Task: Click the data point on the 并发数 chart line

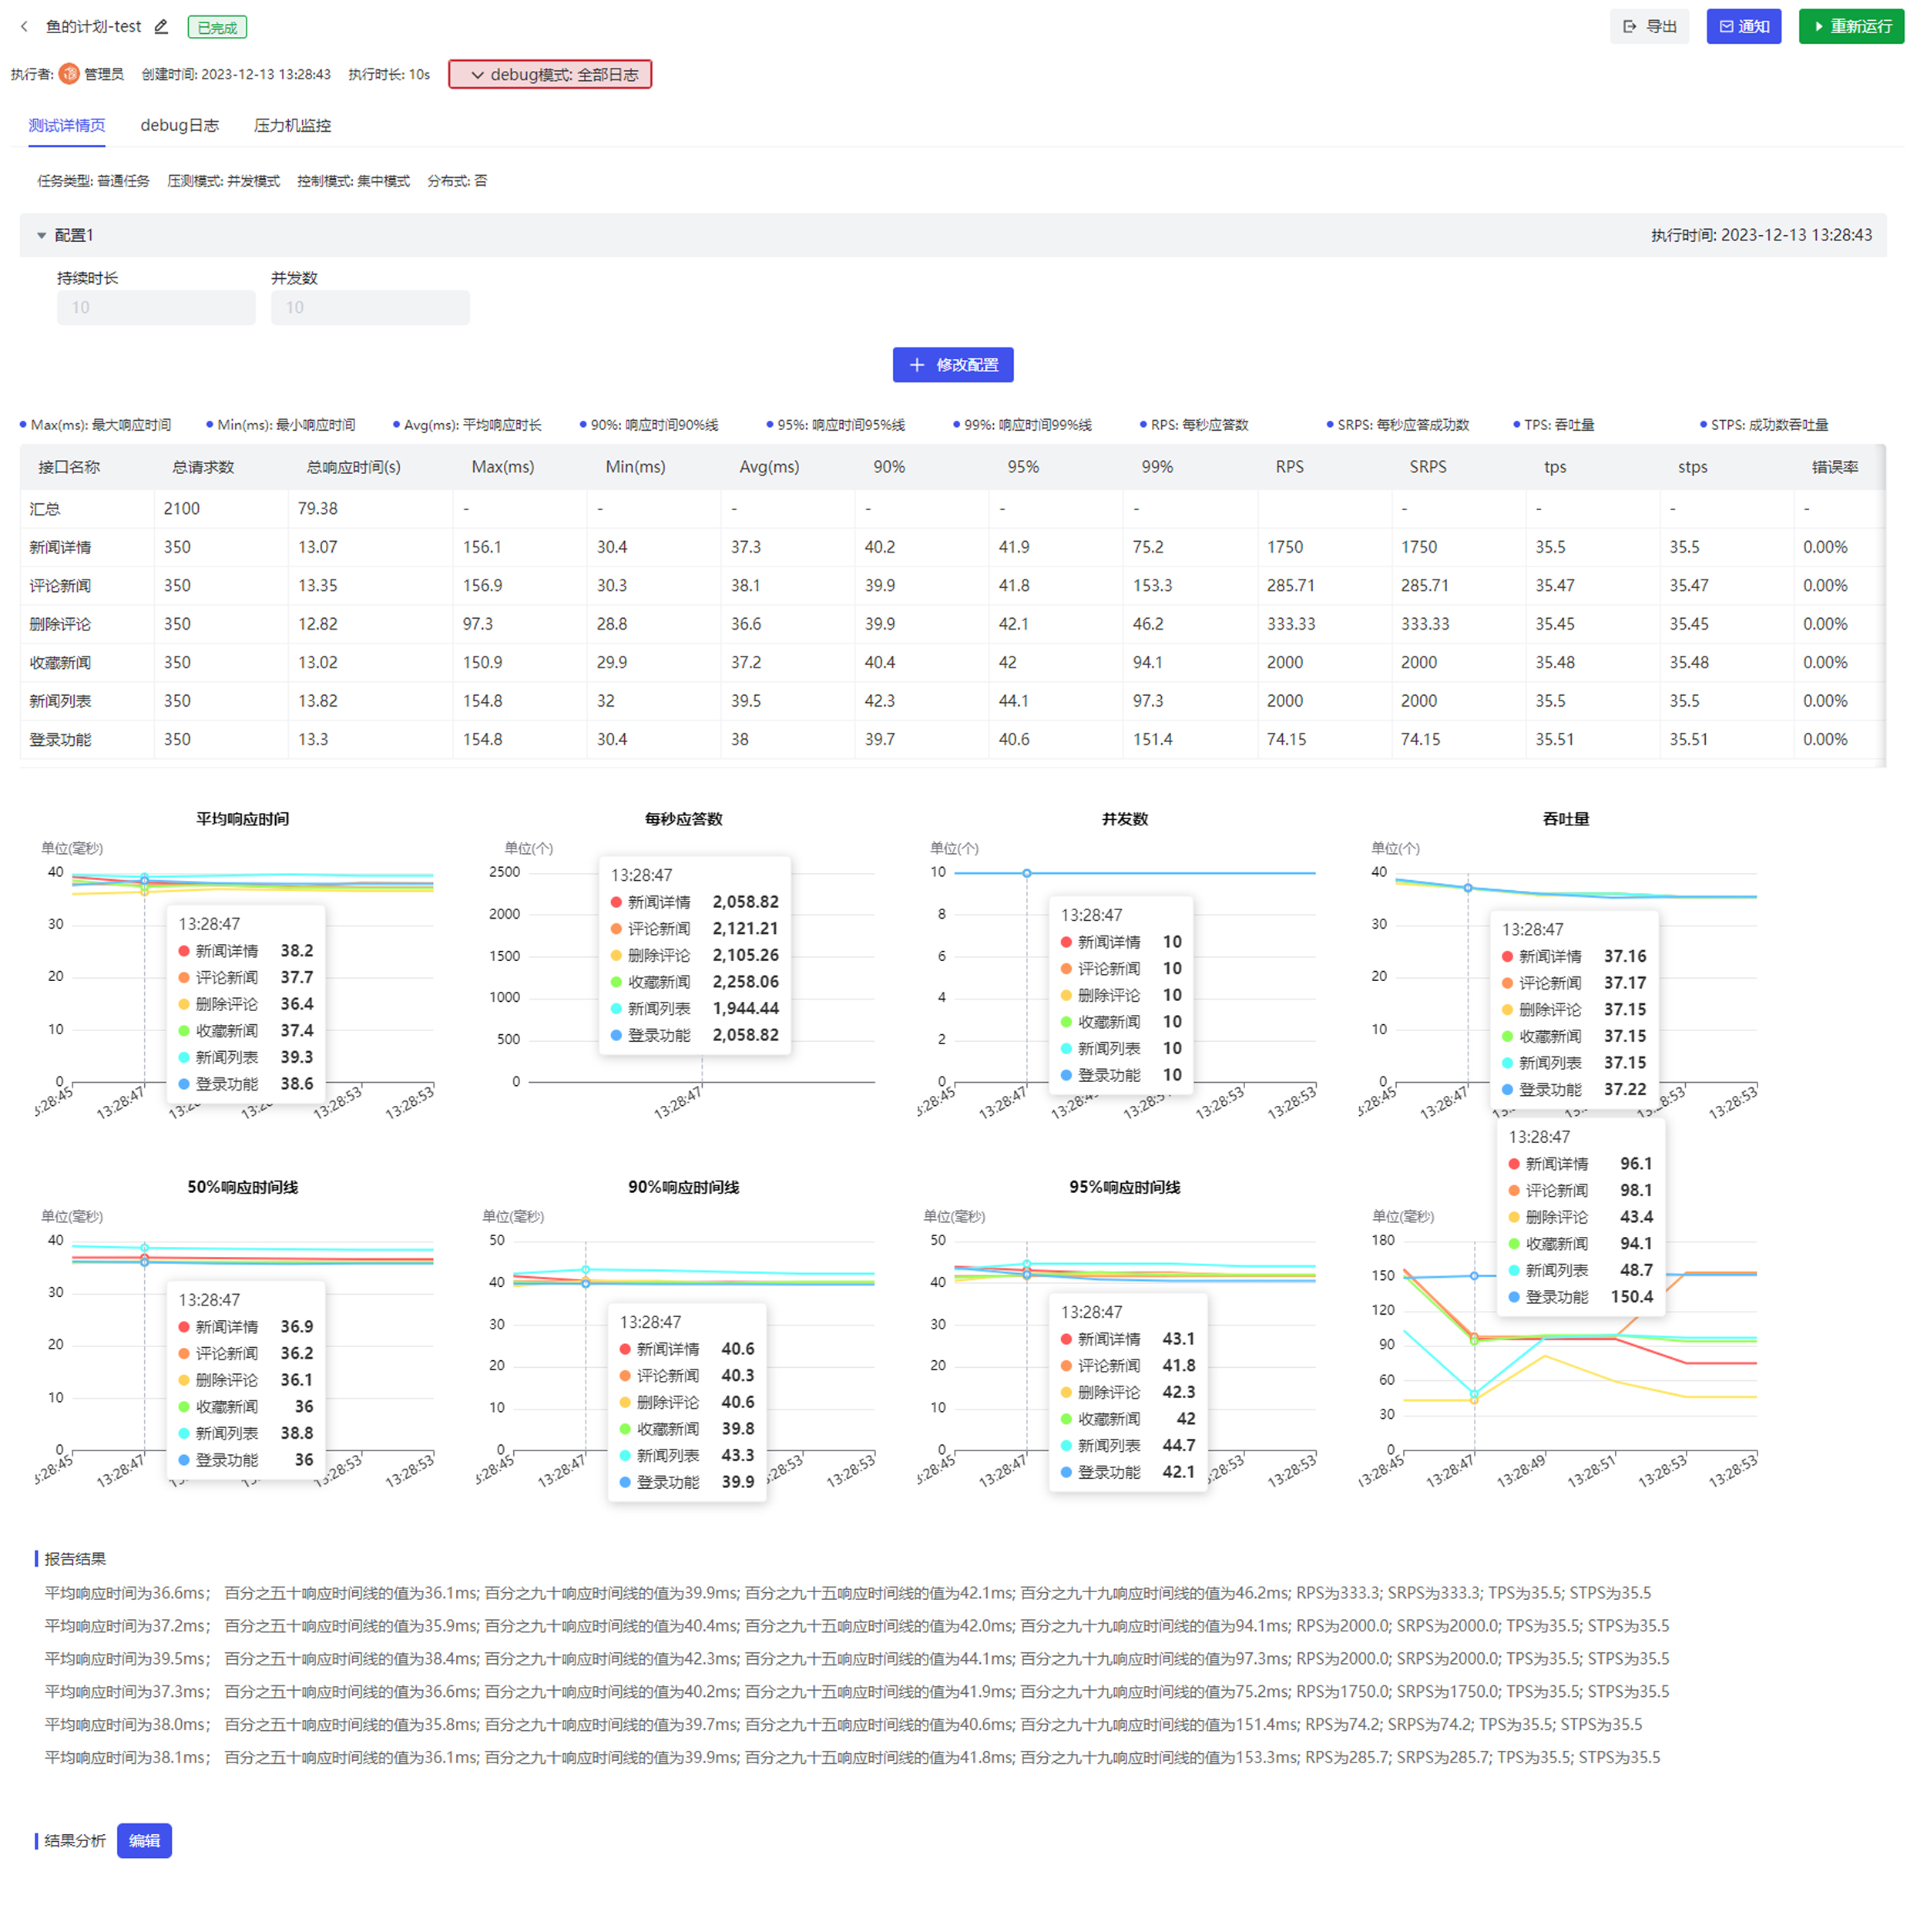Action: 1027,874
